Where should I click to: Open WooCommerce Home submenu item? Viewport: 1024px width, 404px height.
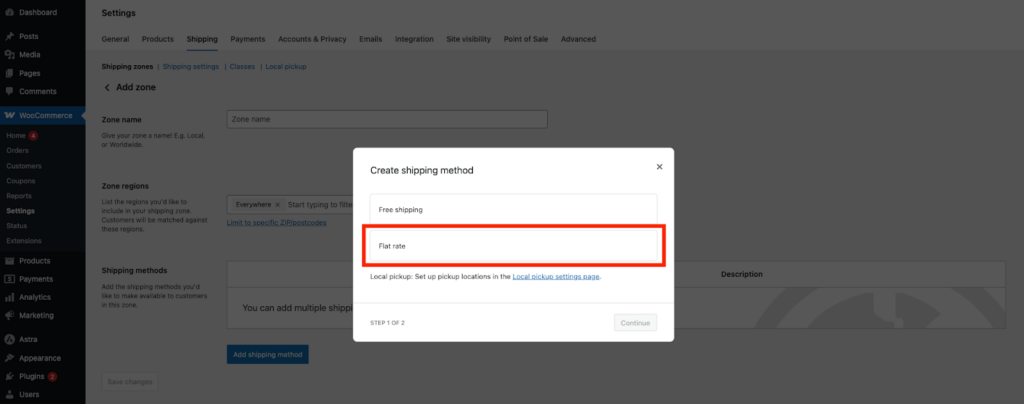click(16, 136)
